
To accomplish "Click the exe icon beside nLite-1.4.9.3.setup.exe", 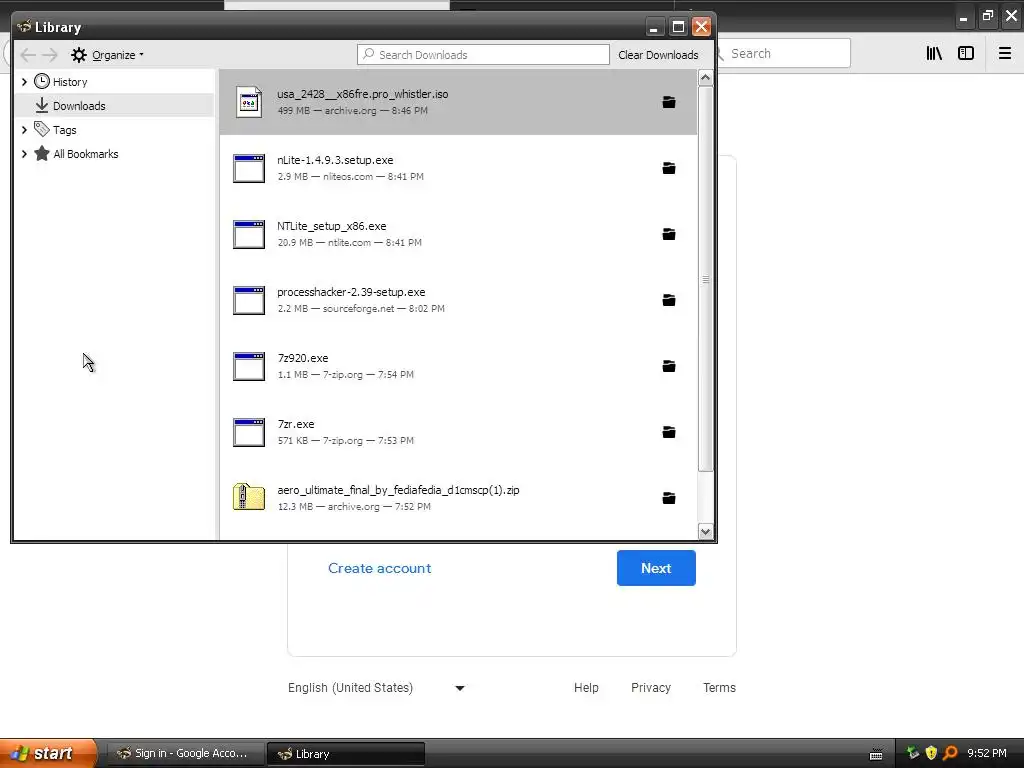I will pyautogui.click(x=249, y=168).
